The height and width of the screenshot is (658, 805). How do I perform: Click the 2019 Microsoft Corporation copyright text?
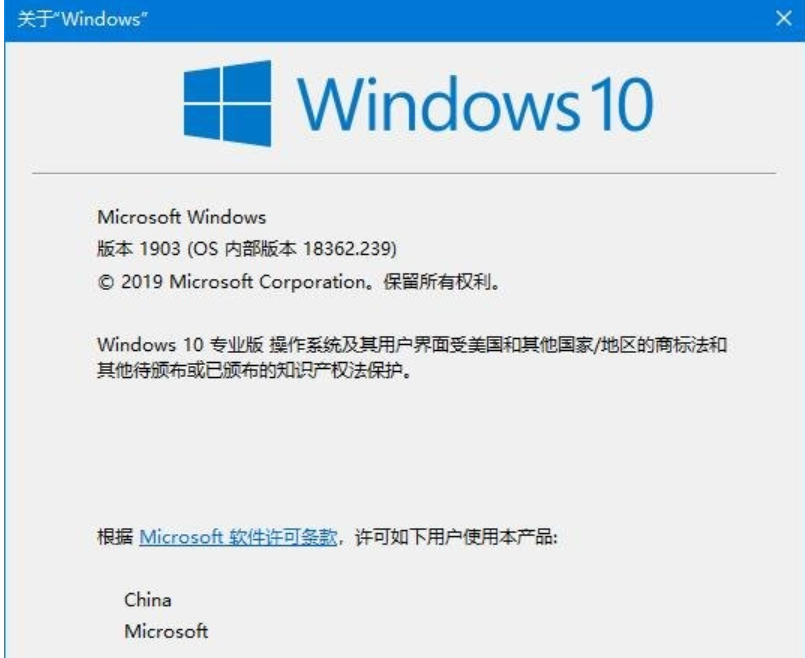243,282
